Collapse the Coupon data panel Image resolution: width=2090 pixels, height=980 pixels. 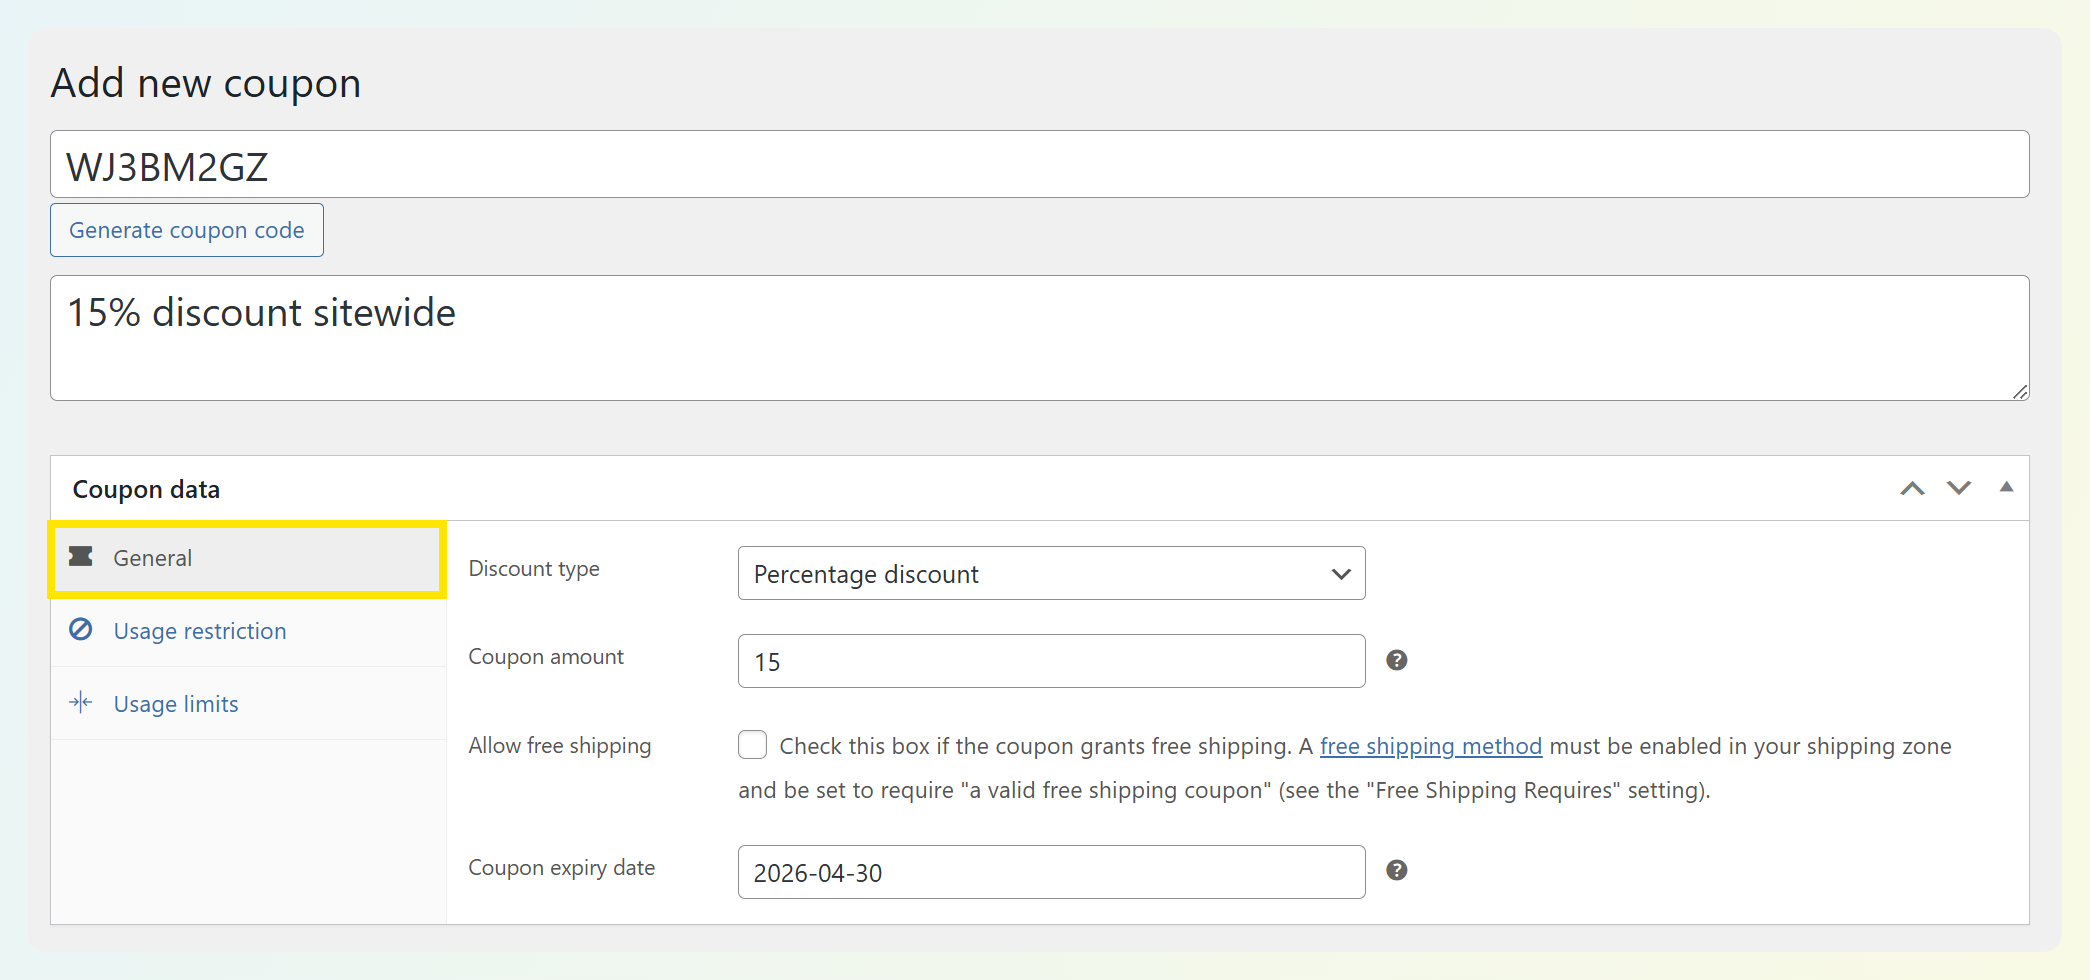tap(2005, 487)
